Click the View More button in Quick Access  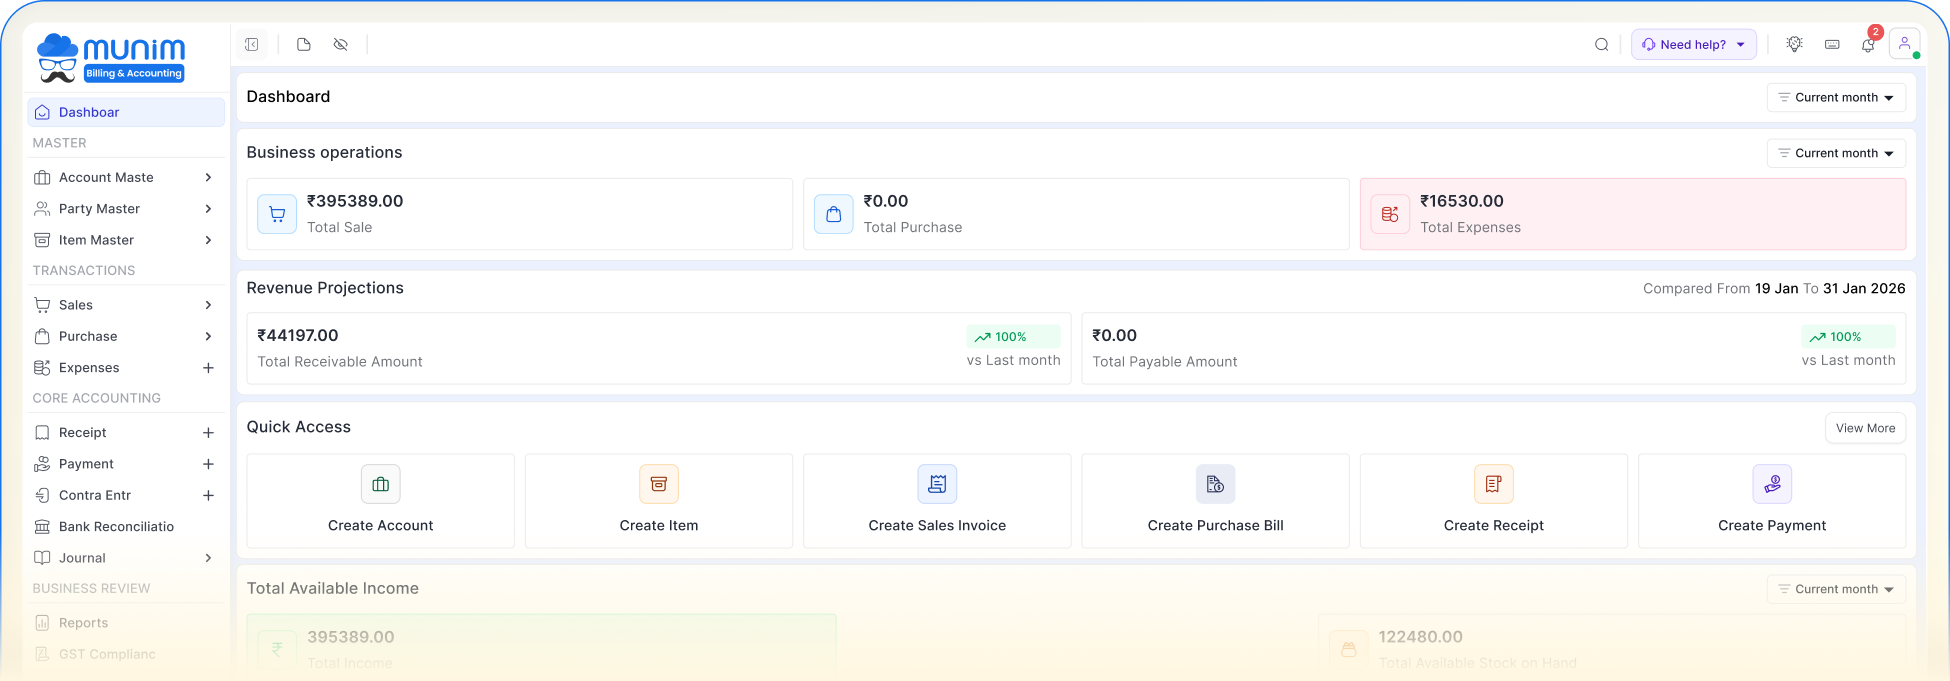pos(1865,429)
